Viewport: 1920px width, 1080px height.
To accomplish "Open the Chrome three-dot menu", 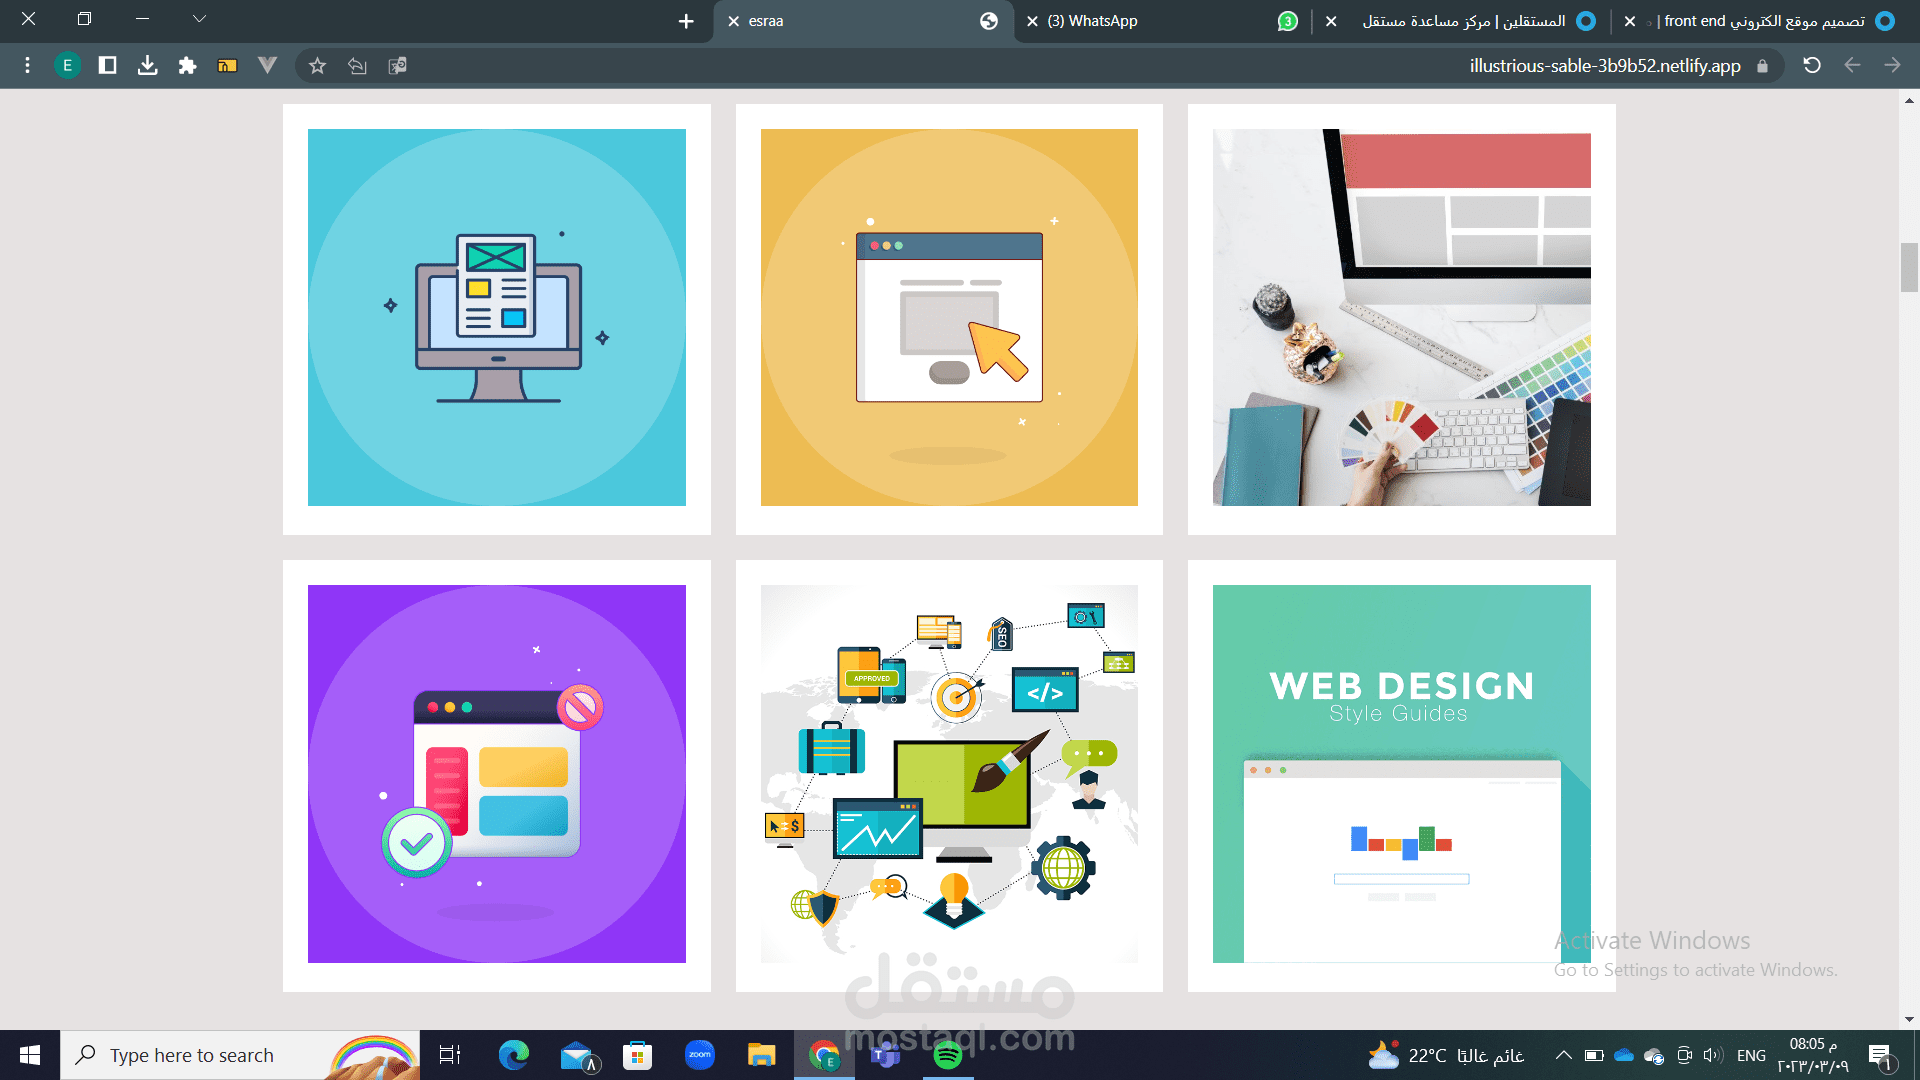I will coord(27,66).
